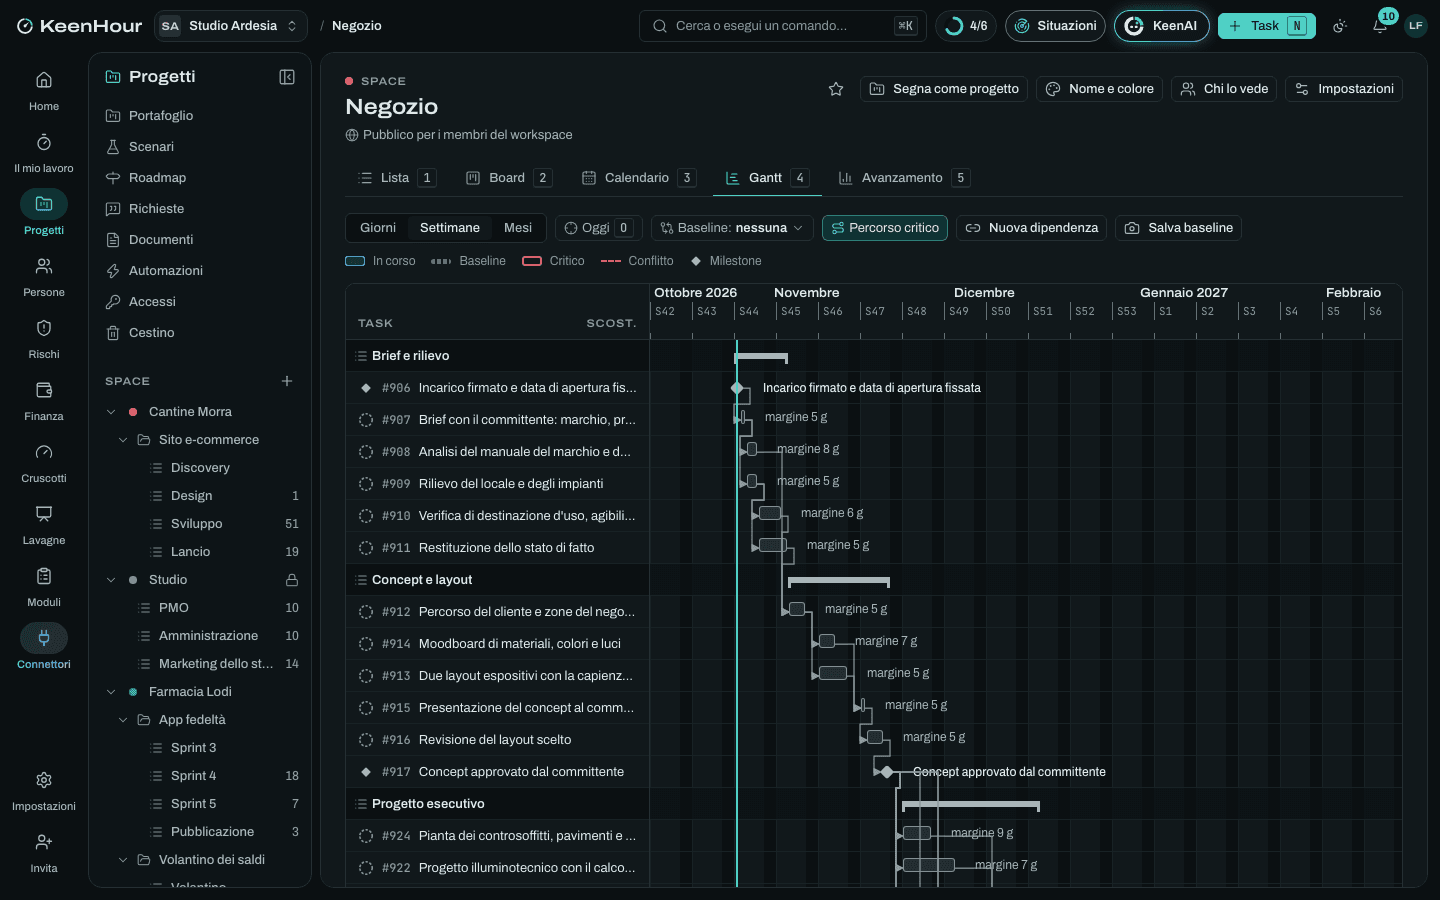Screen dimensions: 1440x900
Task: Open Connettori plug icon
Action: point(44,638)
